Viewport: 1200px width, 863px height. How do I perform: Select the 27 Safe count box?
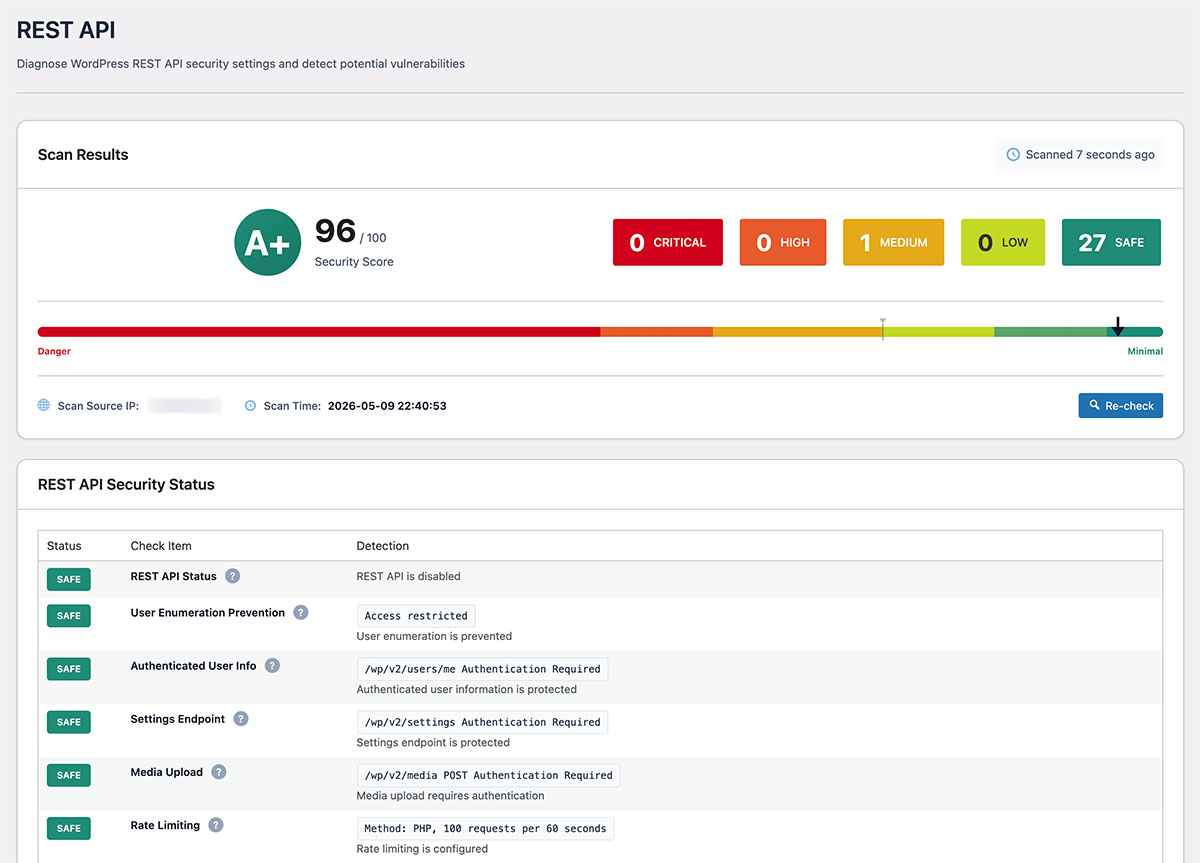(x=1111, y=242)
